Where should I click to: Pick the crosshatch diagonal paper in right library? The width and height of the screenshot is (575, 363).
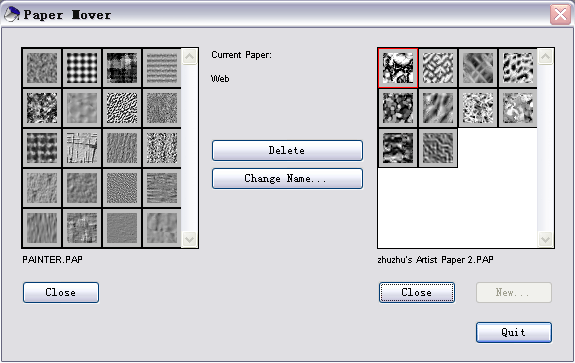pyautogui.click(x=478, y=68)
